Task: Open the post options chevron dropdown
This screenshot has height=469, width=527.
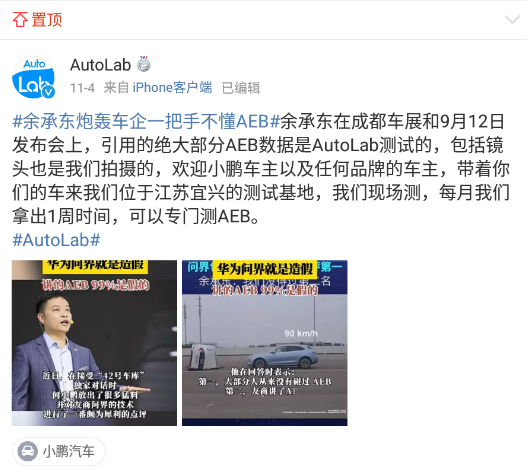Action: tap(512, 20)
